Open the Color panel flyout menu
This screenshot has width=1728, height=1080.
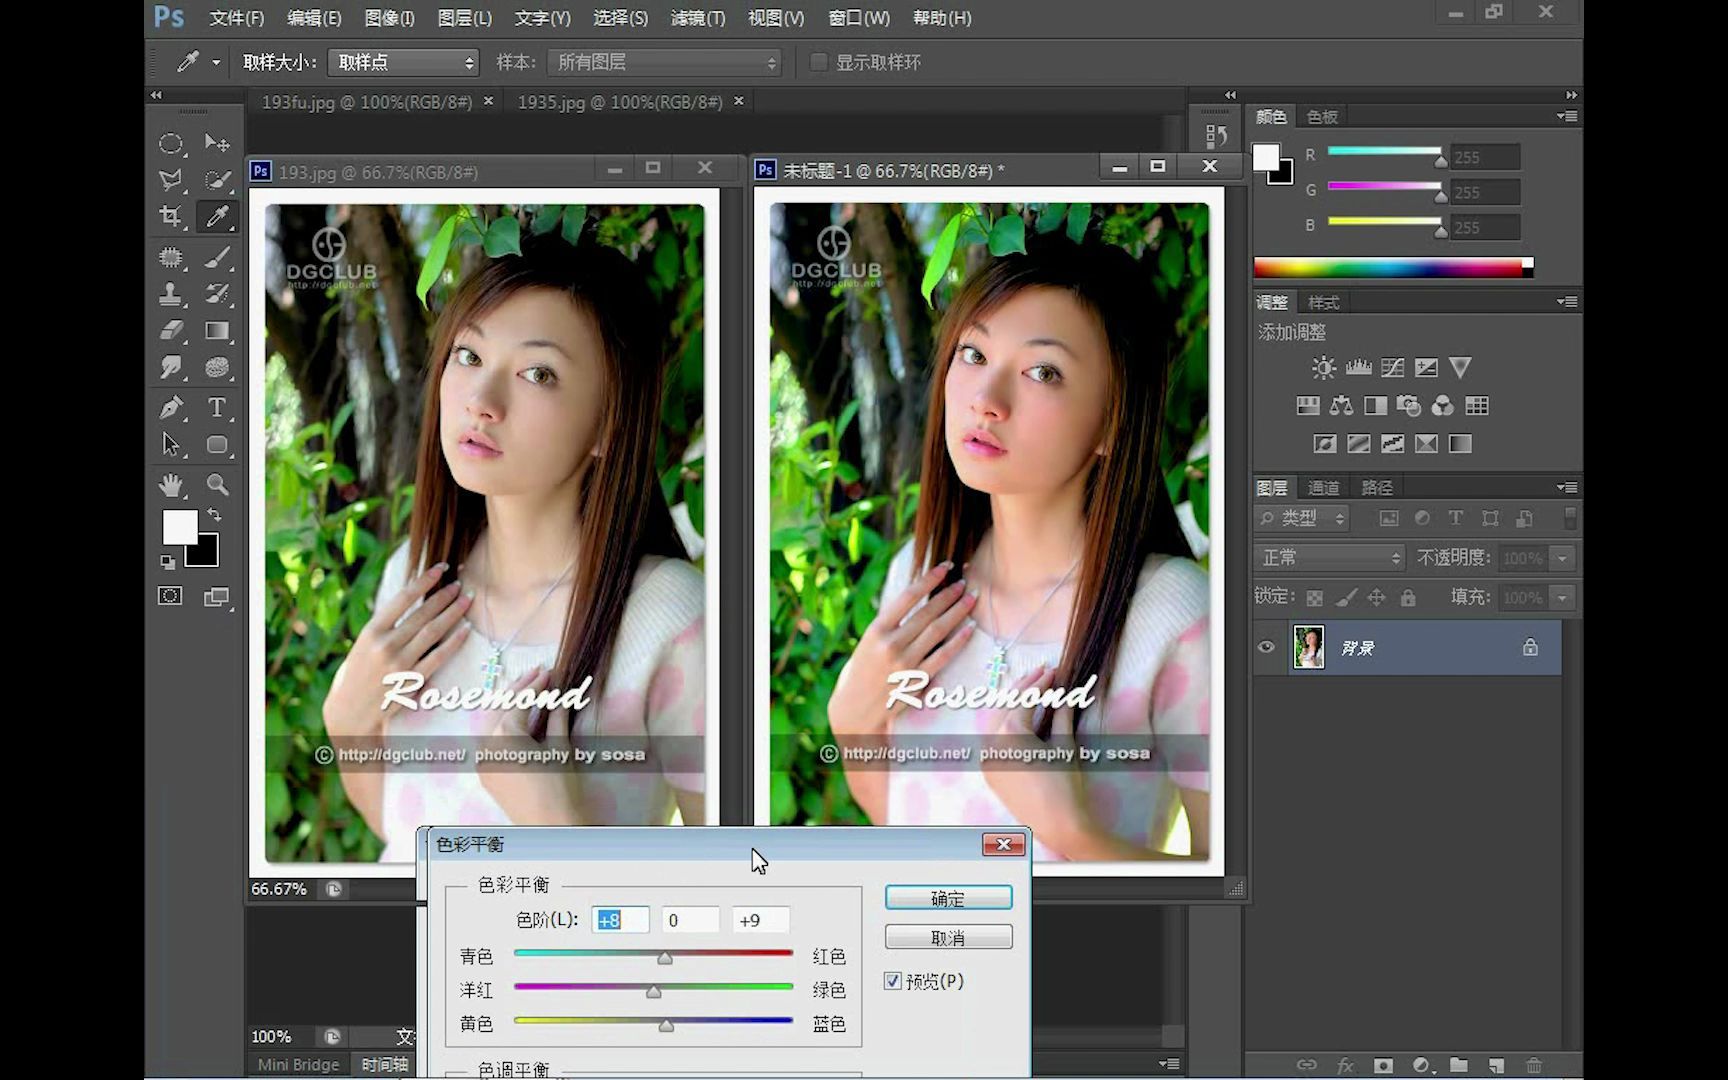coord(1567,116)
